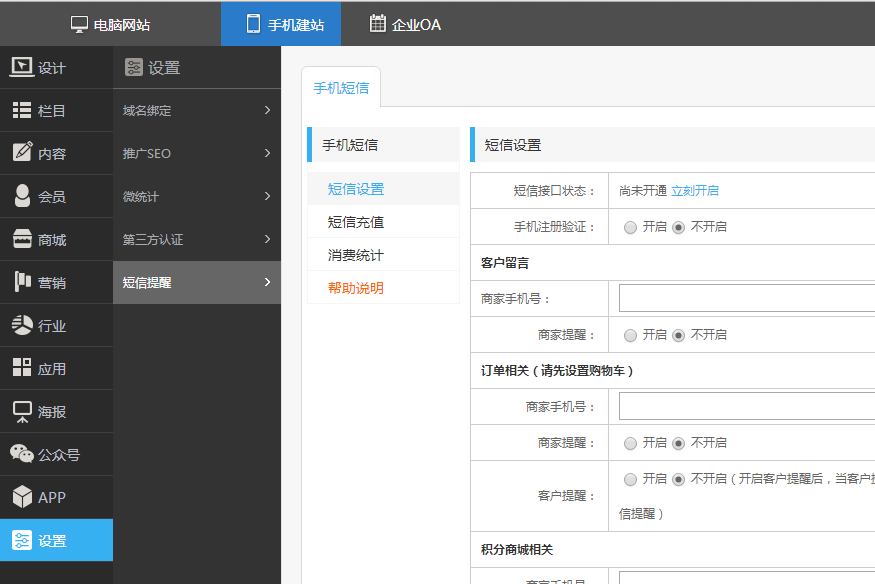Click the 商城 shop icon
The image size is (875, 584).
(22, 239)
